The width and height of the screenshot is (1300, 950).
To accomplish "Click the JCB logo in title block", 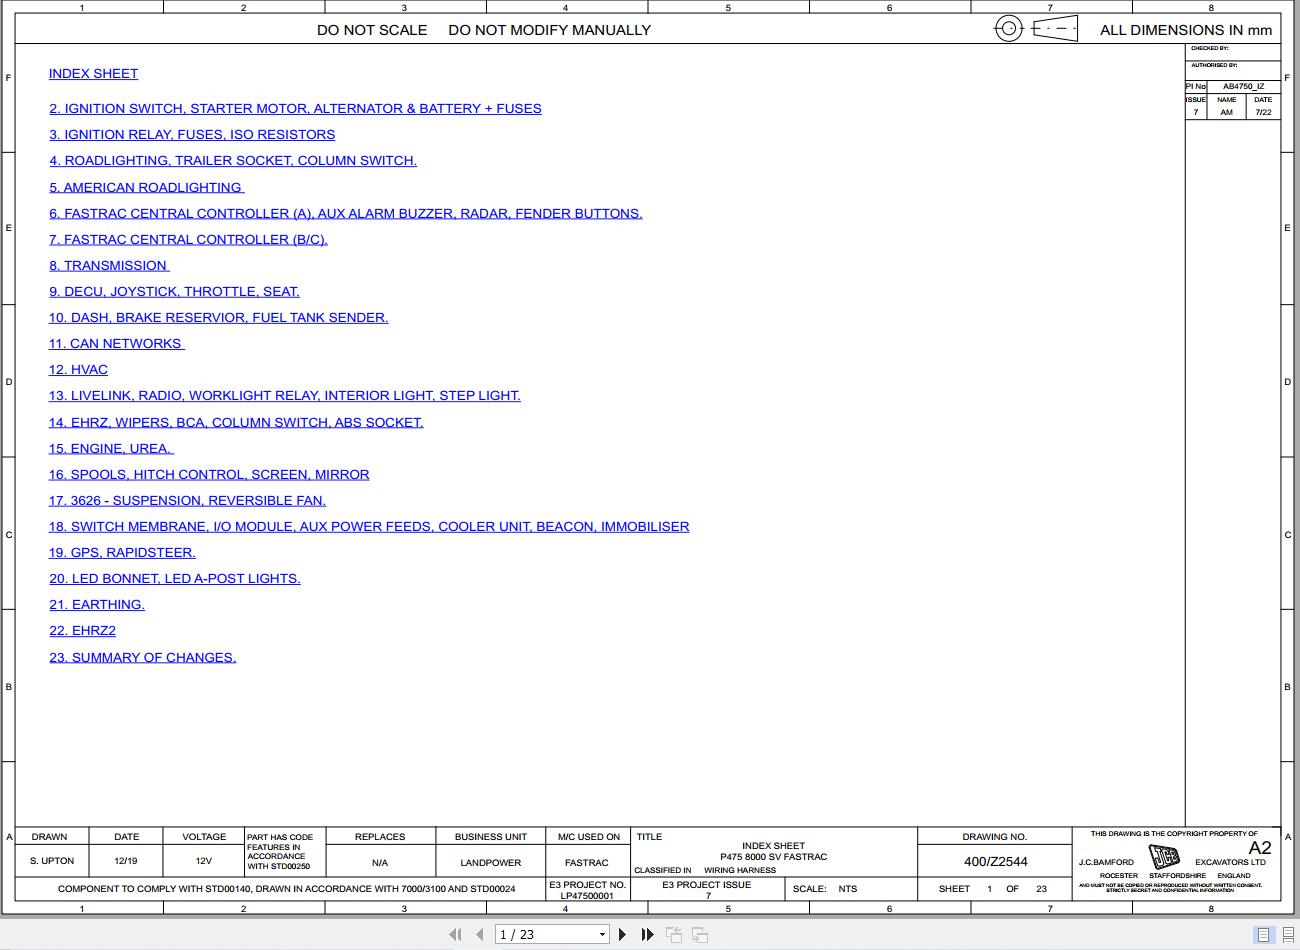I will (1164, 857).
